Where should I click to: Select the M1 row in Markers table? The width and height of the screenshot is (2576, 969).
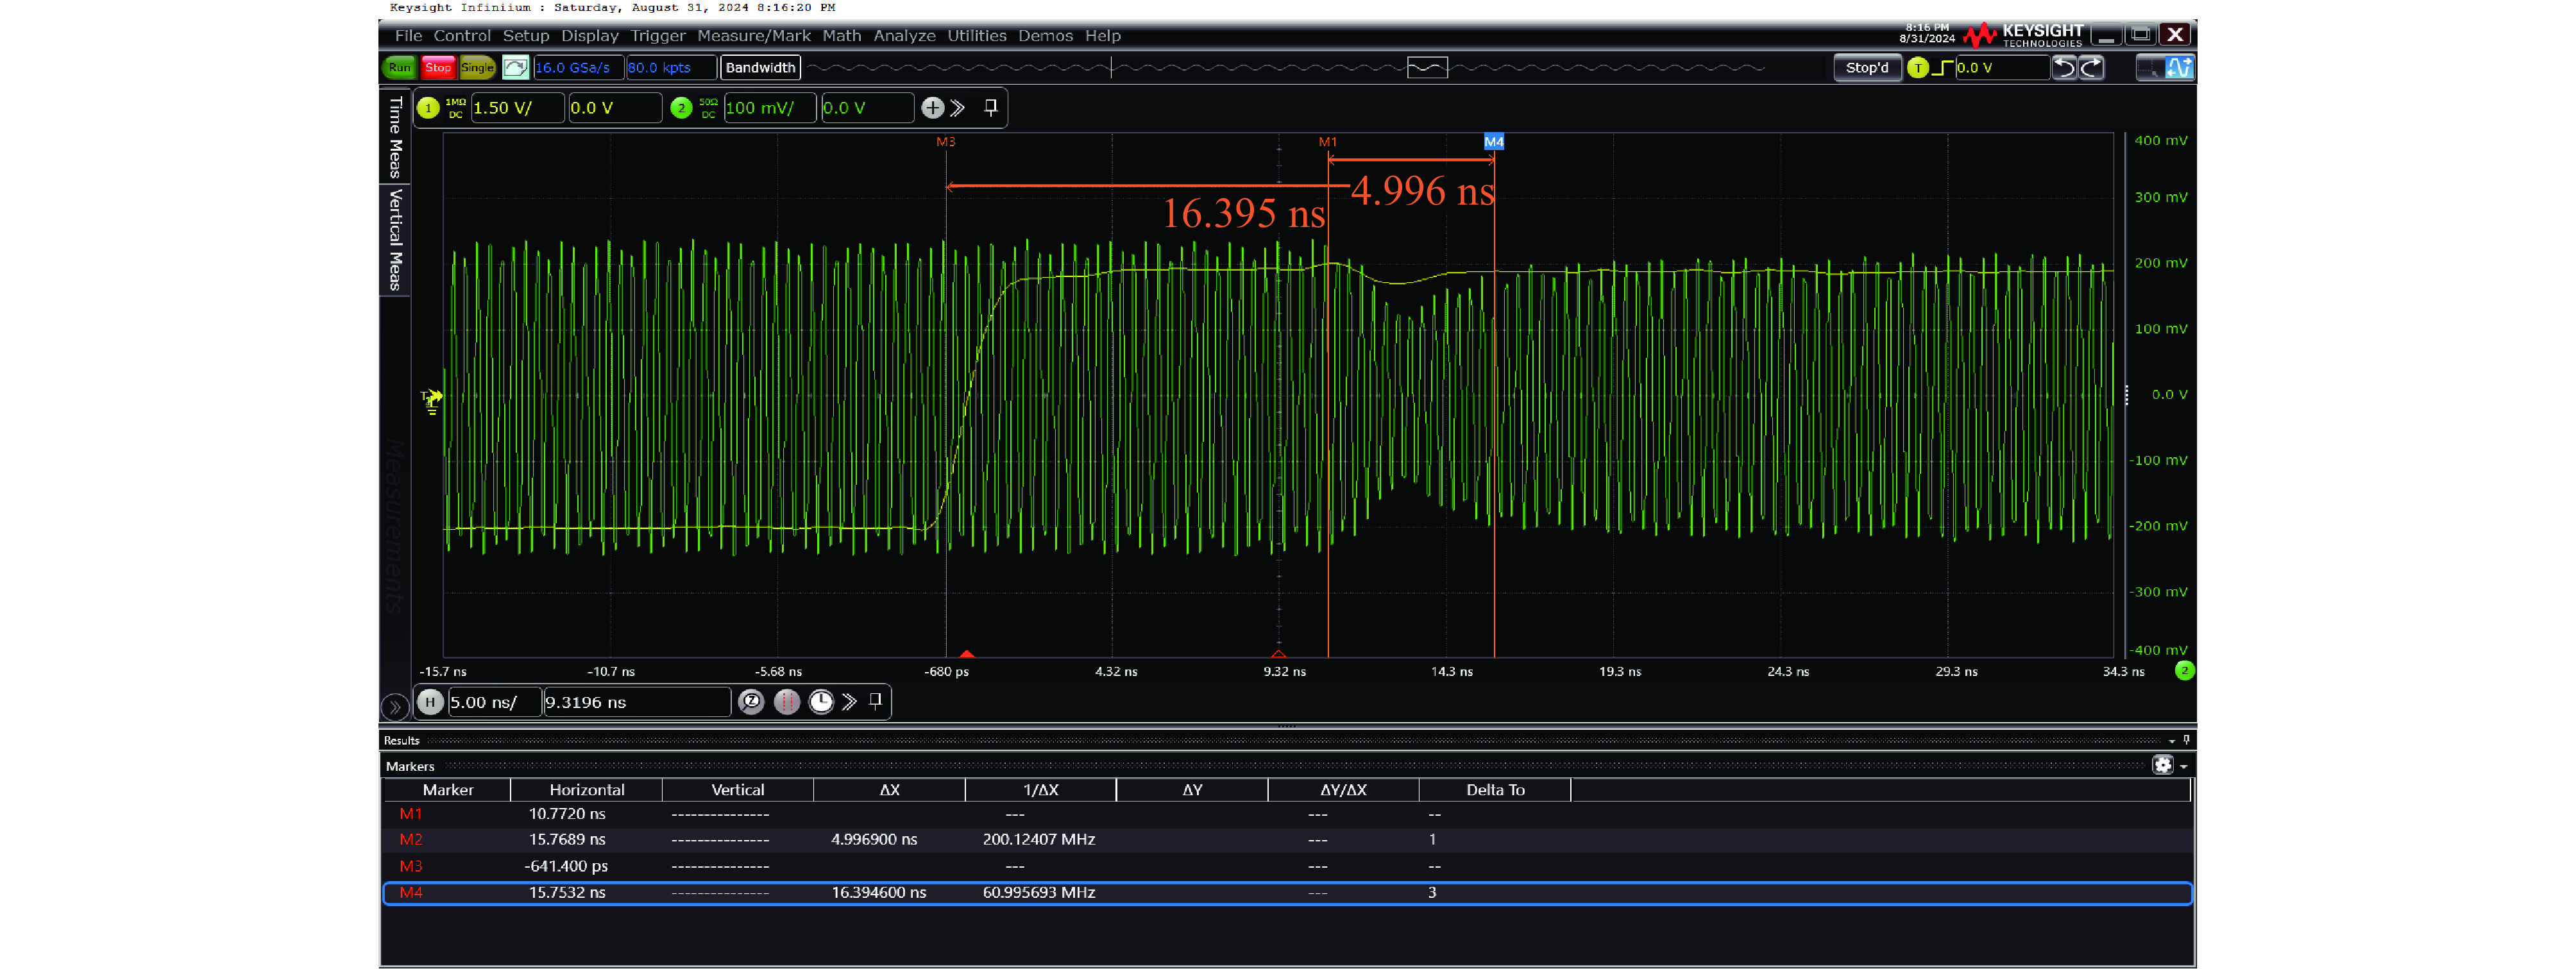coord(1287,814)
